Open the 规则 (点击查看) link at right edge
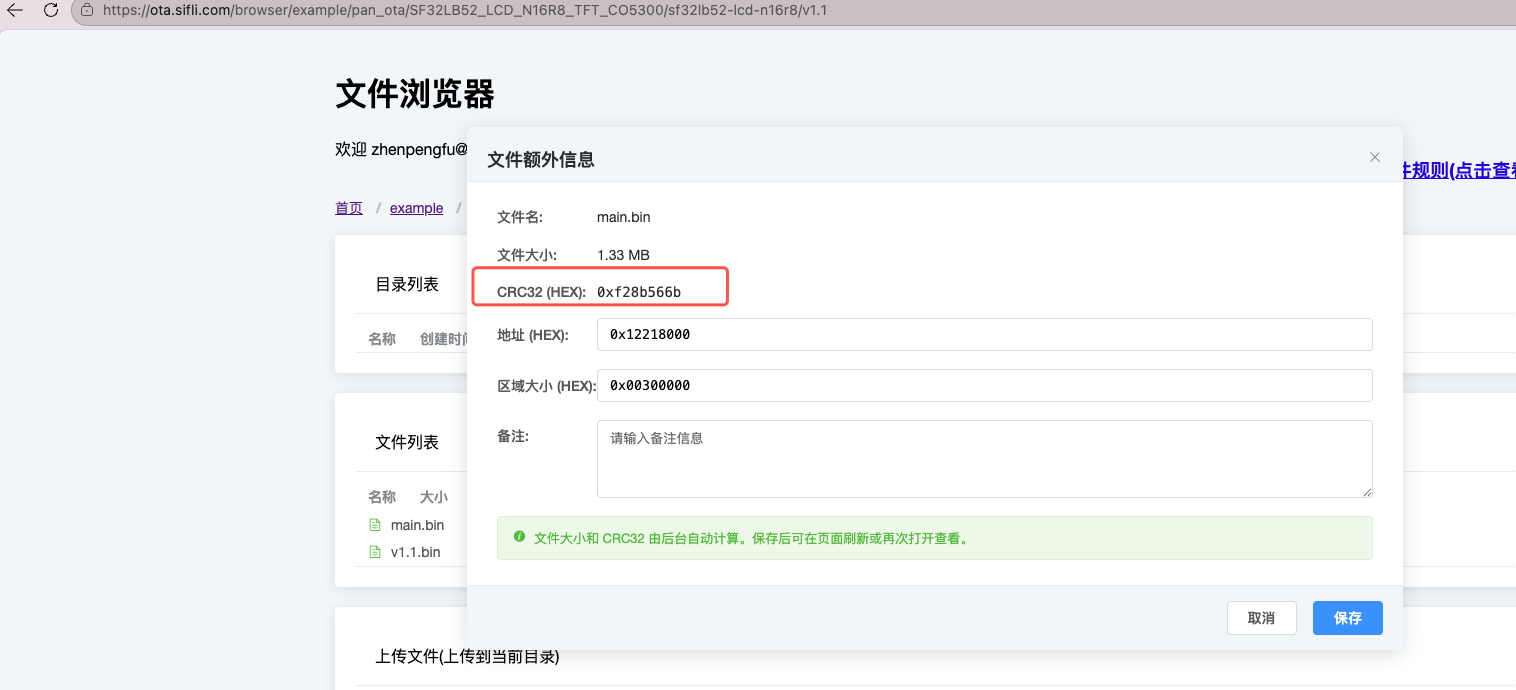Viewport: 1516px width, 690px height. 1460,170
